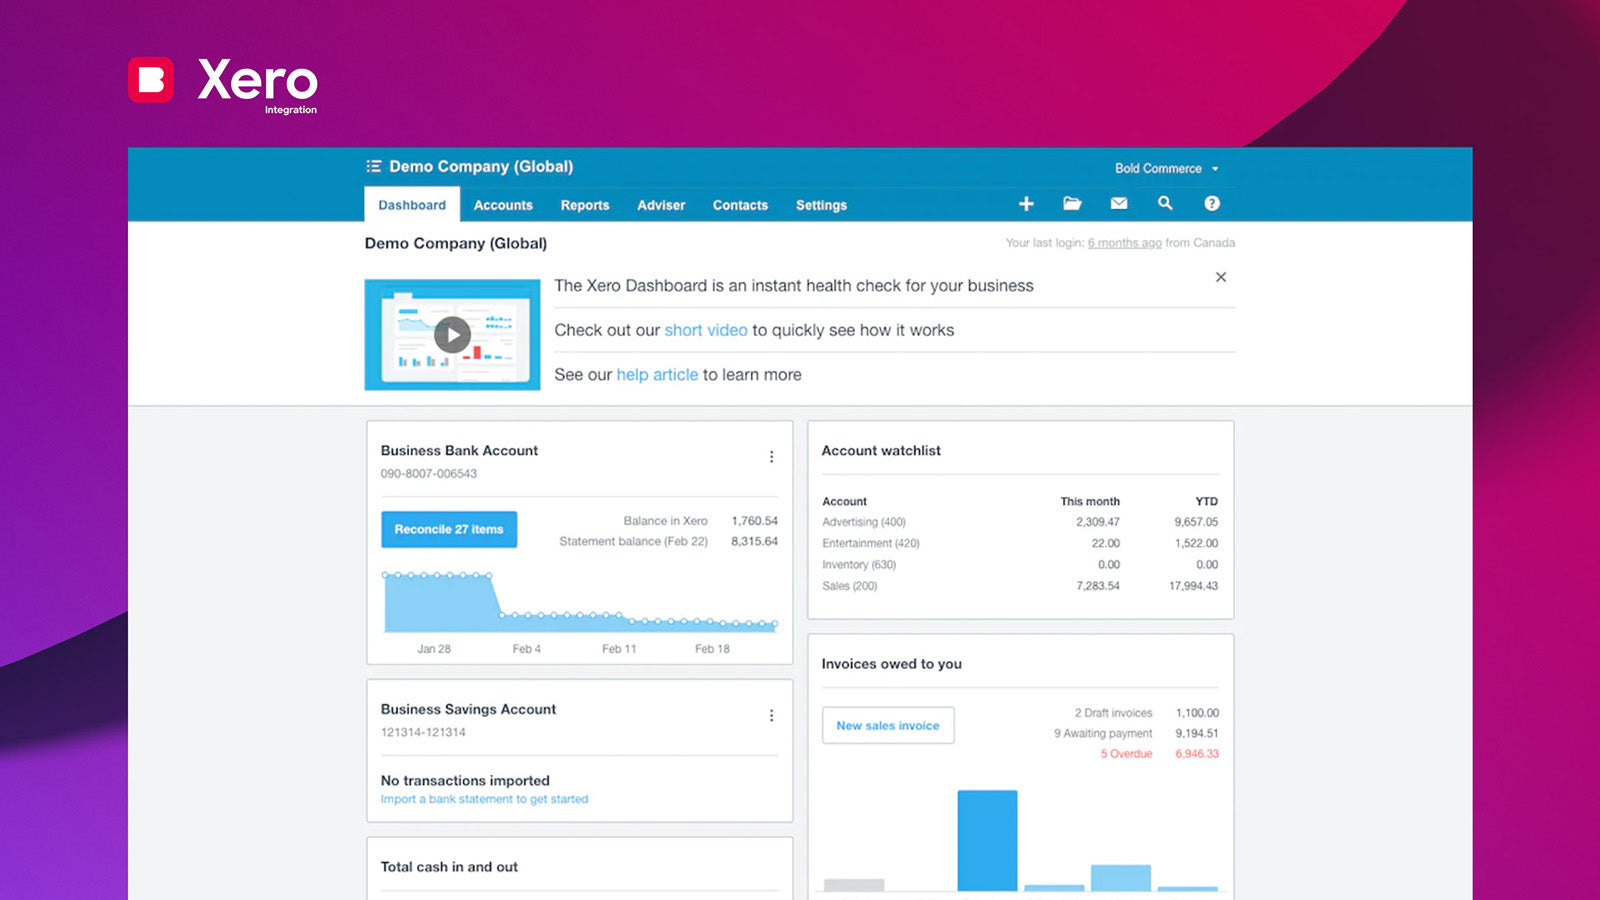
Task: Open the organization list icon beside Demo Company
Action: tap(374, 166)
